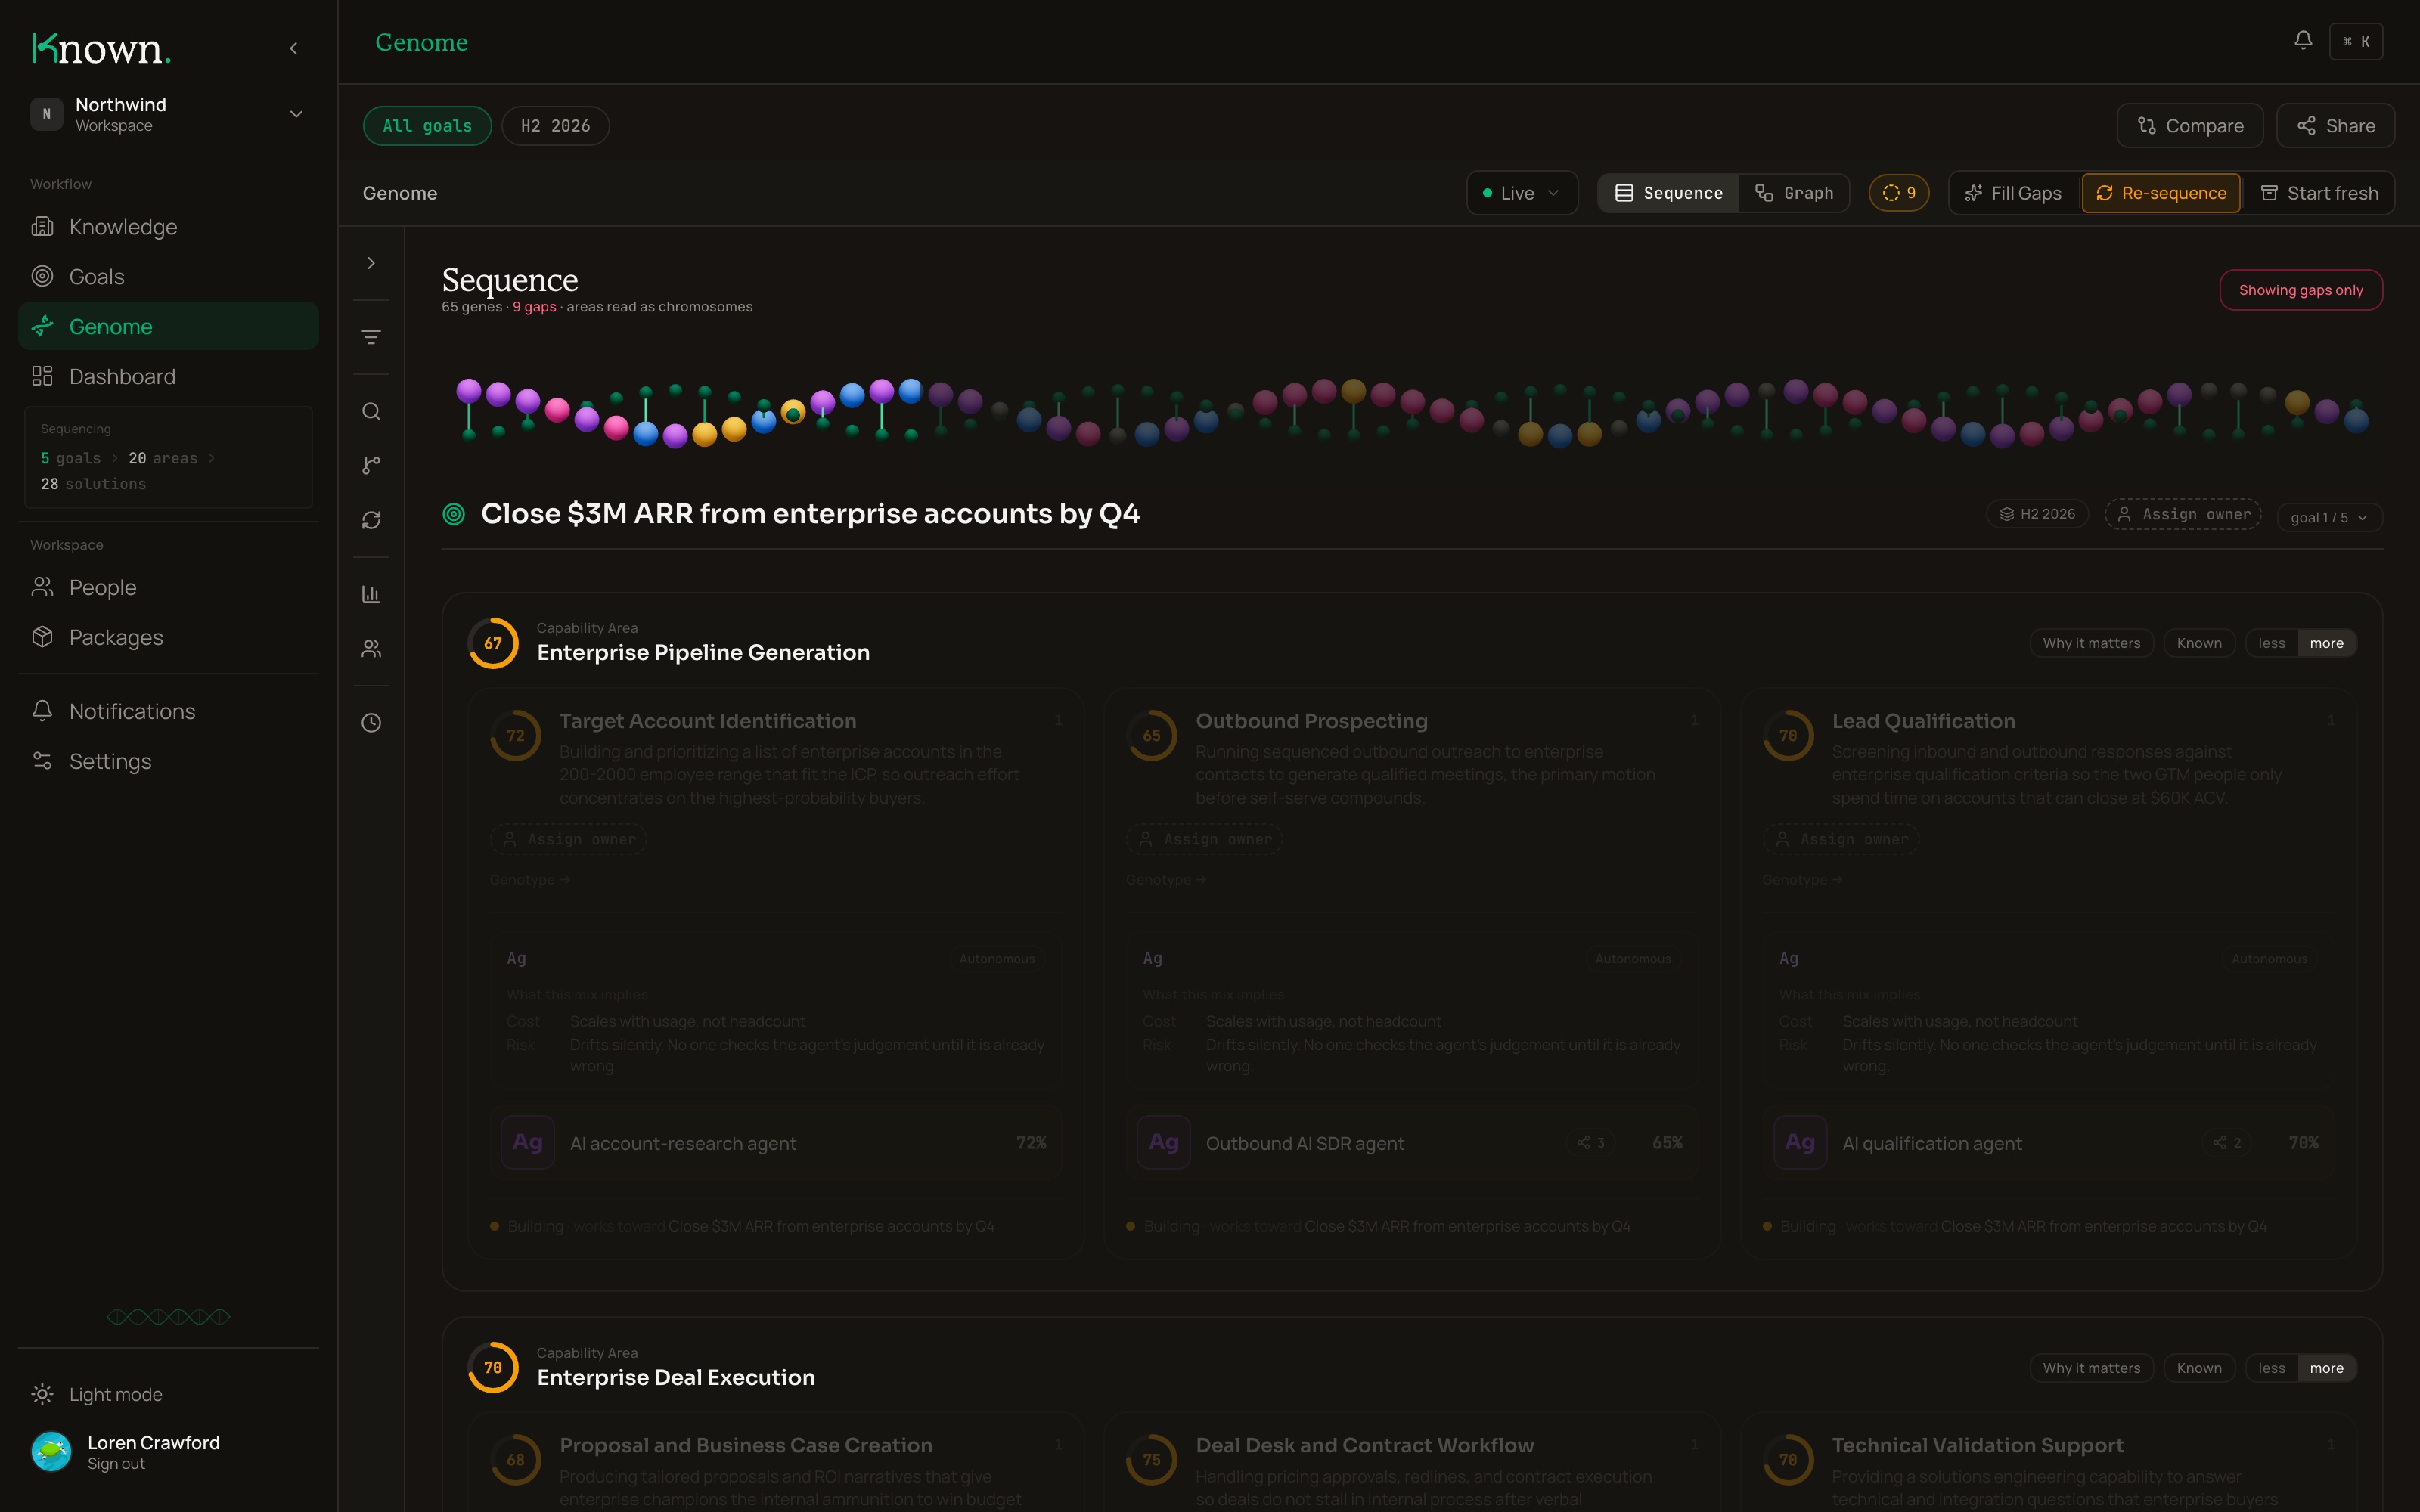Click the Re-sequence button
Screen dimensions: 2420x1512
click(x=2161, y=193)
